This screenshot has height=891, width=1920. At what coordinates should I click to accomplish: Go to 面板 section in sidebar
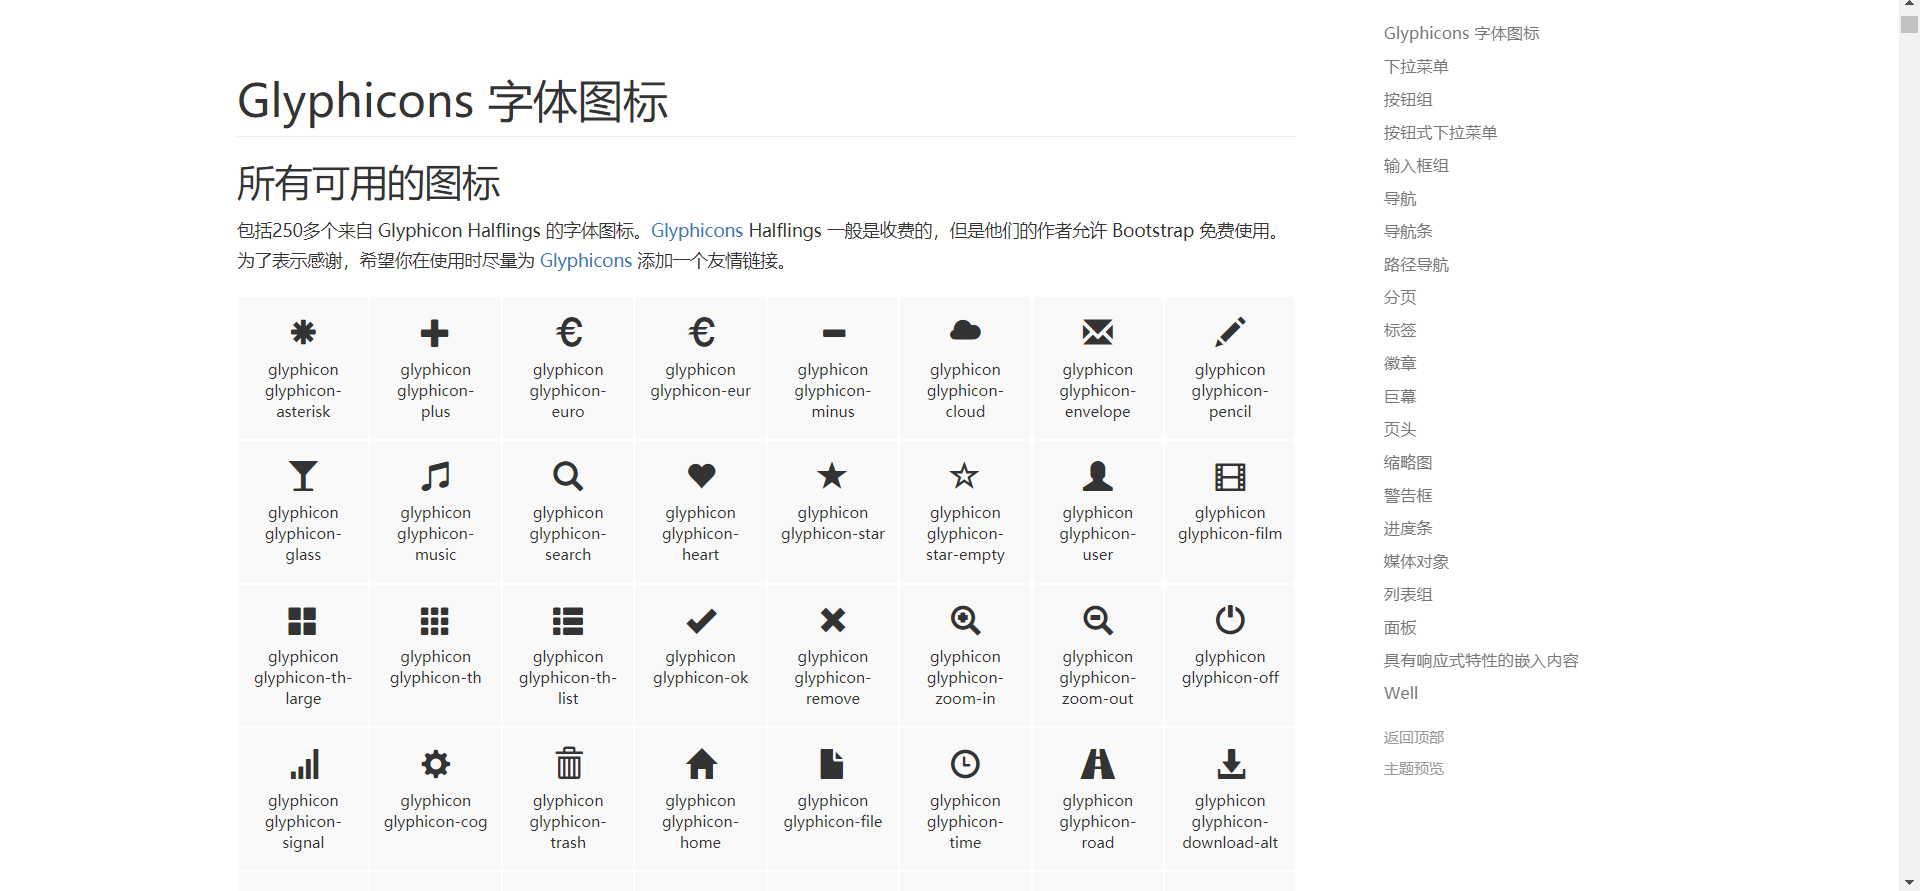1400,627
